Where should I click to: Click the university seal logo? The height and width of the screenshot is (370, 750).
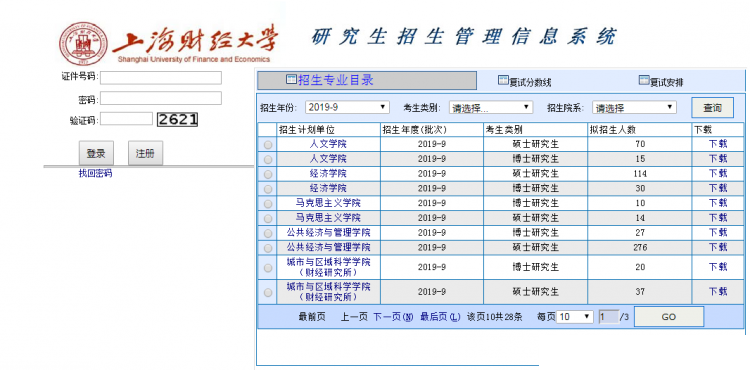[x=84, y=44]
